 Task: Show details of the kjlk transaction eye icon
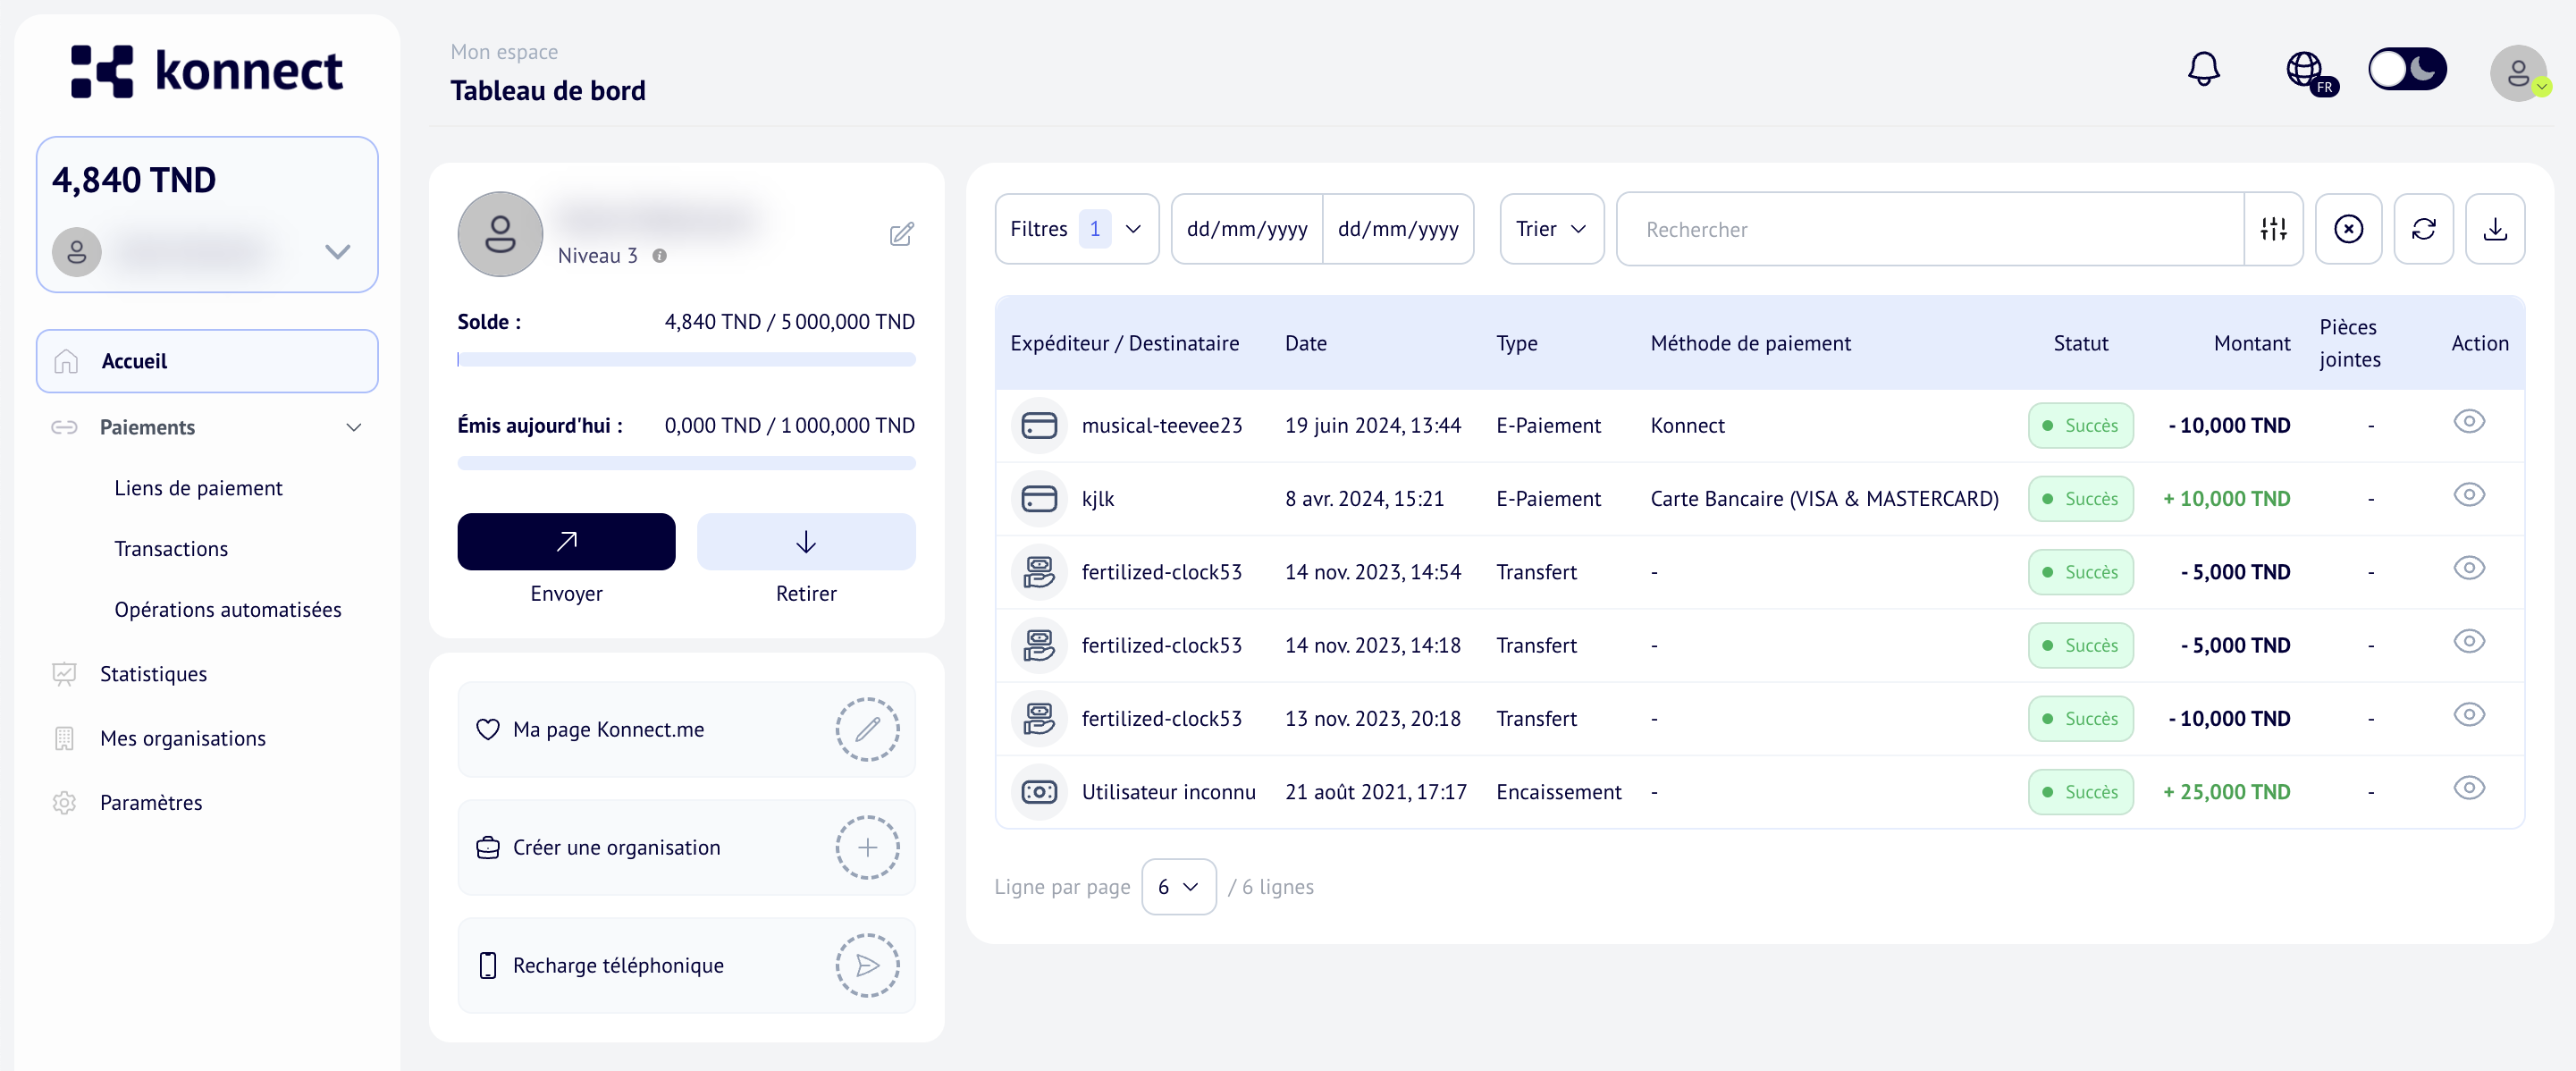[x=2470, y=494]
